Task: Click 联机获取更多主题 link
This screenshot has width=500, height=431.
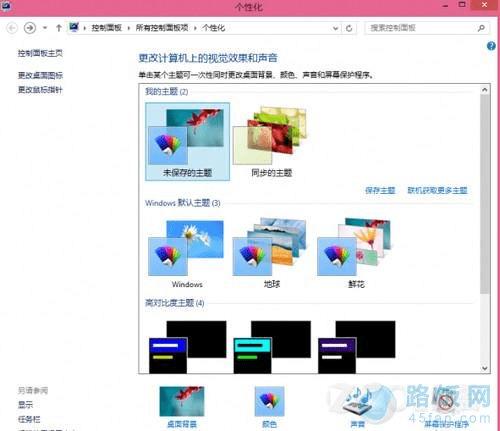Action: (x=437, y=191)
